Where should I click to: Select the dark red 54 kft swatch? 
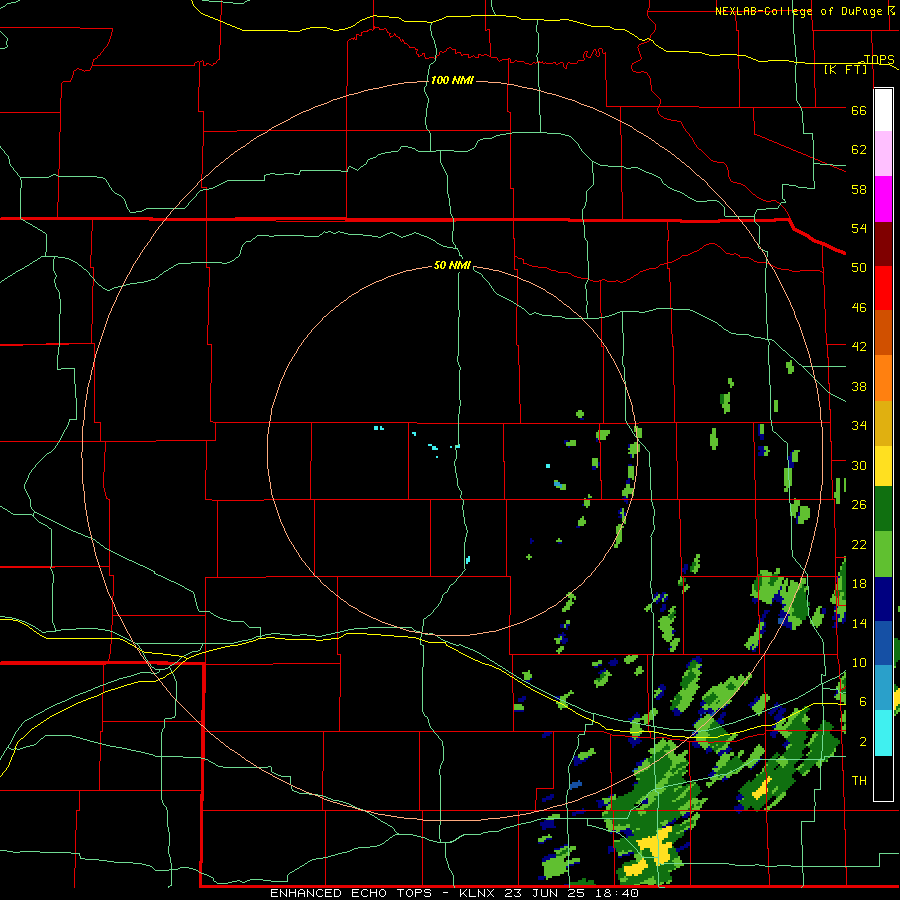tap(883, 244)
